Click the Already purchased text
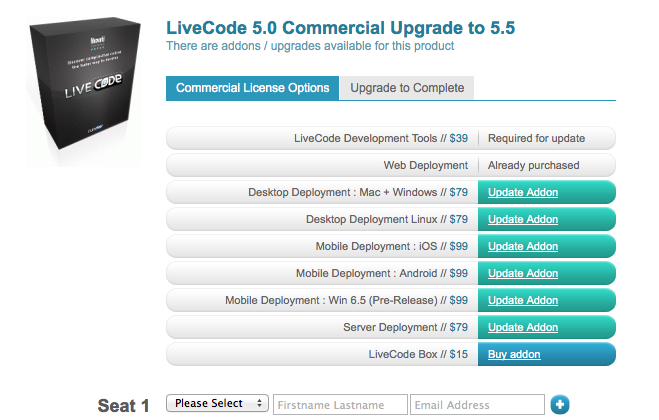This screenshot has width=659, height=420. point(533,165)
